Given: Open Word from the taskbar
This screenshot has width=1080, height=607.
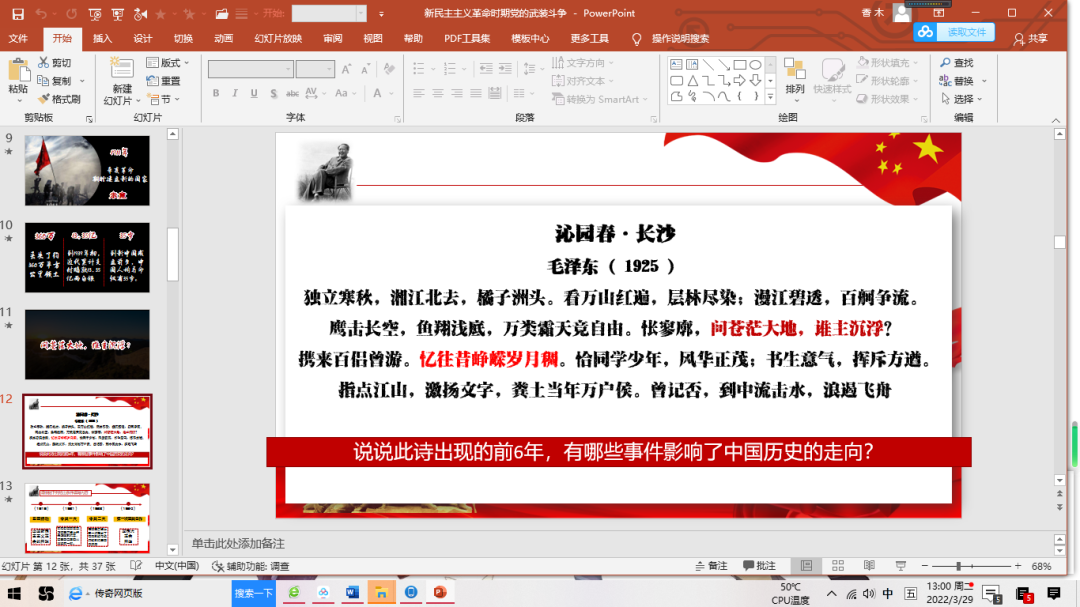Looking at the screenshot, I should click(x=352, y=593).
